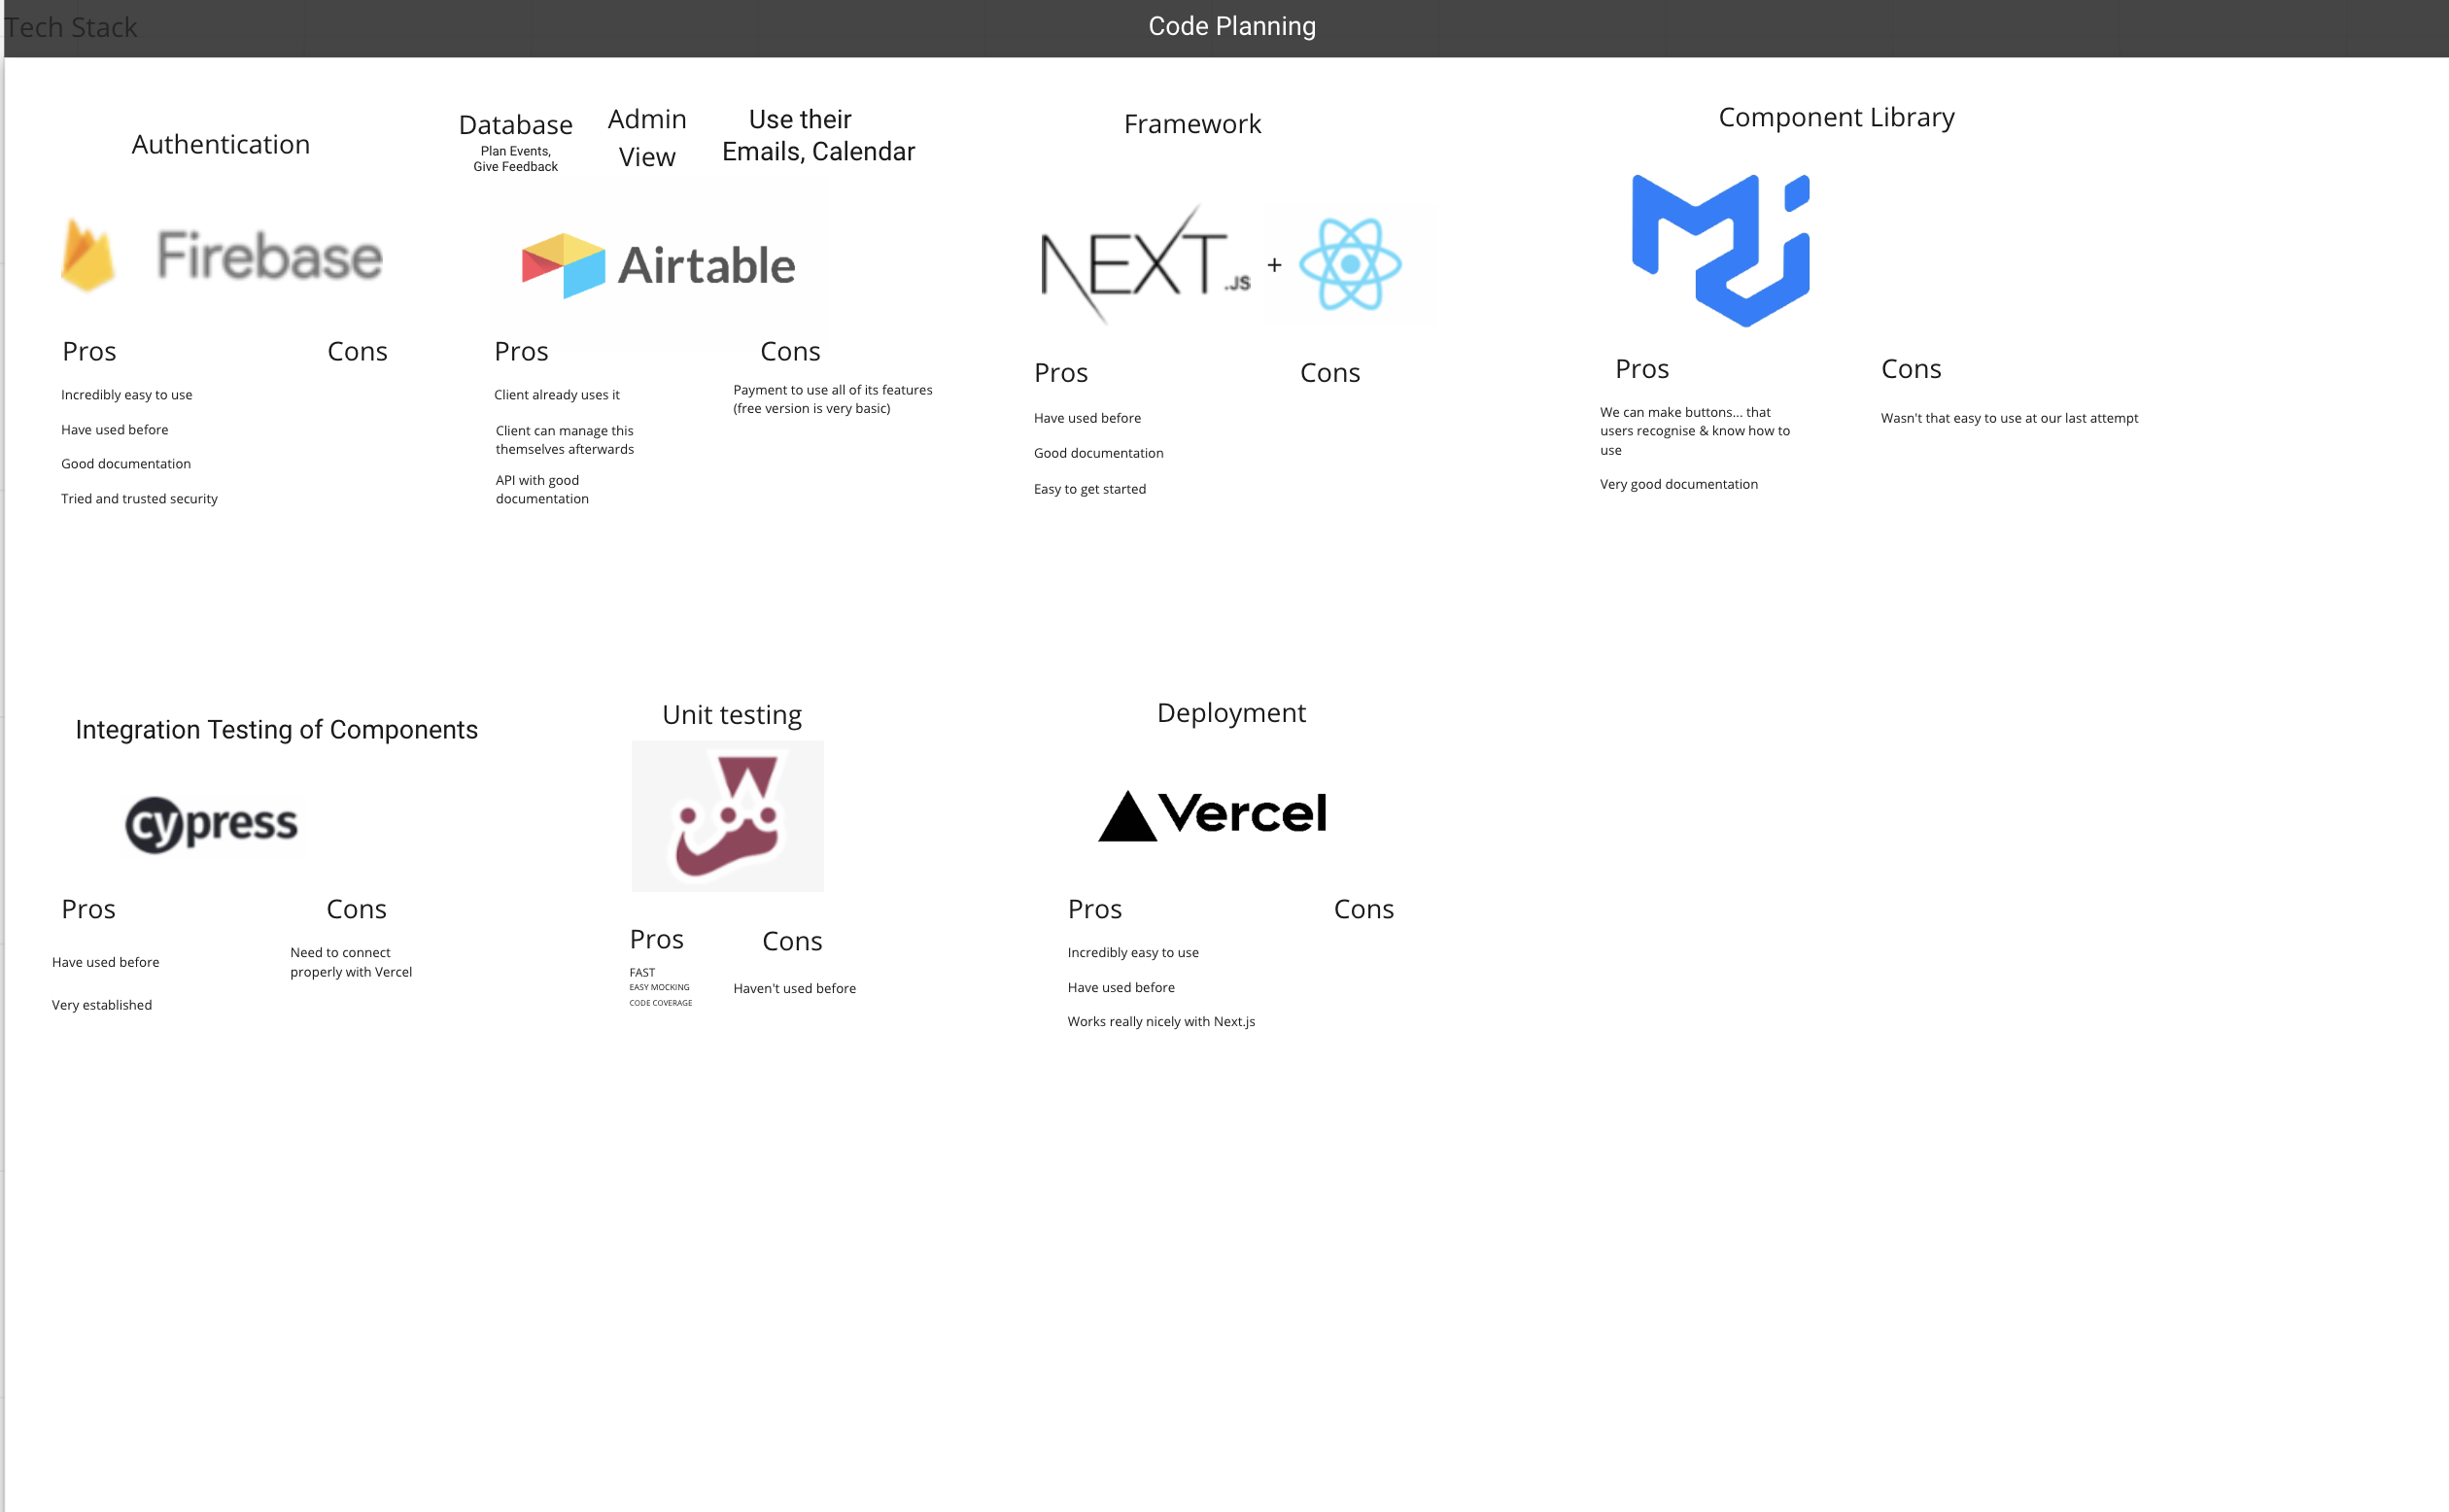This screenshot has width=2449, height=1512.
Task: Click the Cons label under Vercel
Action: tap(1364, 909)
